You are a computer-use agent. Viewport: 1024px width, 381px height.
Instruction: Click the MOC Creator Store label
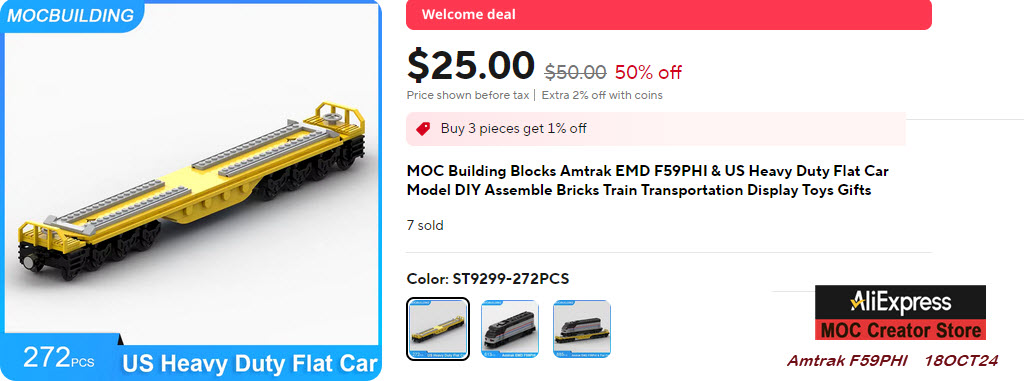coord(901,330)
